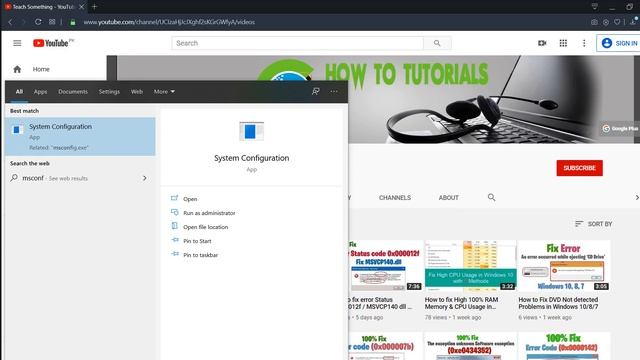Click the large System Configuration app icon
Viewport: 640px width, 360px height.
(251, 131)
